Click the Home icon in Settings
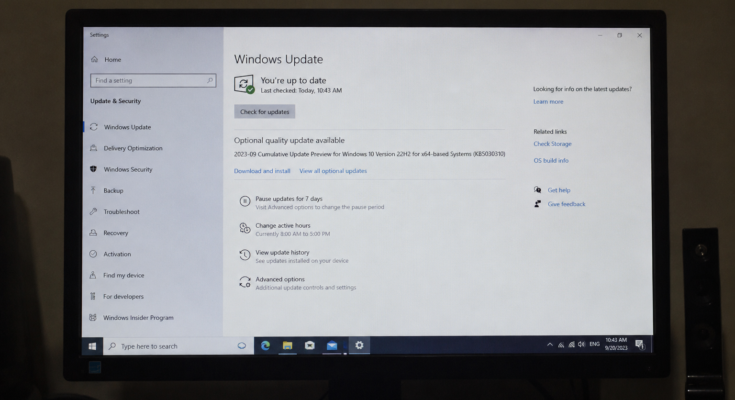 point(94,59)
